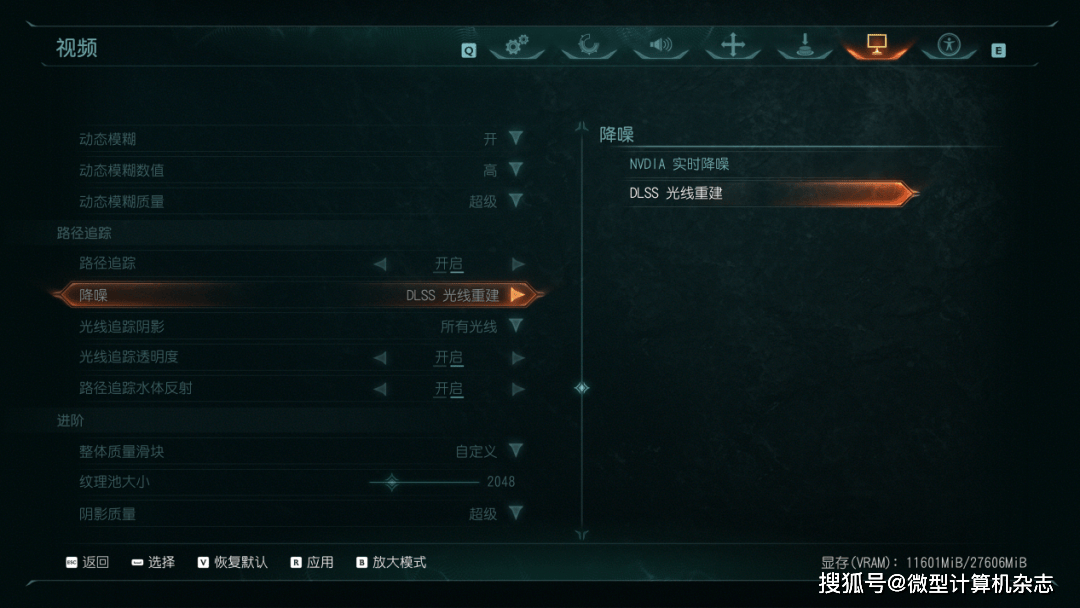
Task: Open the circular-arrow gameplay tab icon
Action: (x=588, y=45)
